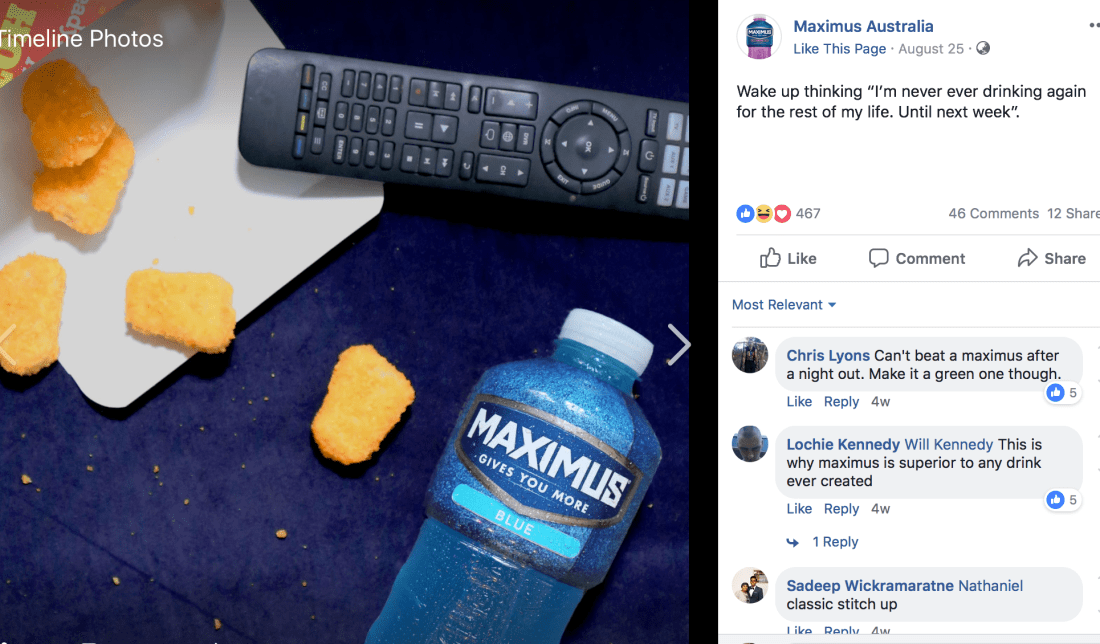Open Chris Lyons profile link
This screenshot has width=1100, height=644.
(x=828, y=356)
